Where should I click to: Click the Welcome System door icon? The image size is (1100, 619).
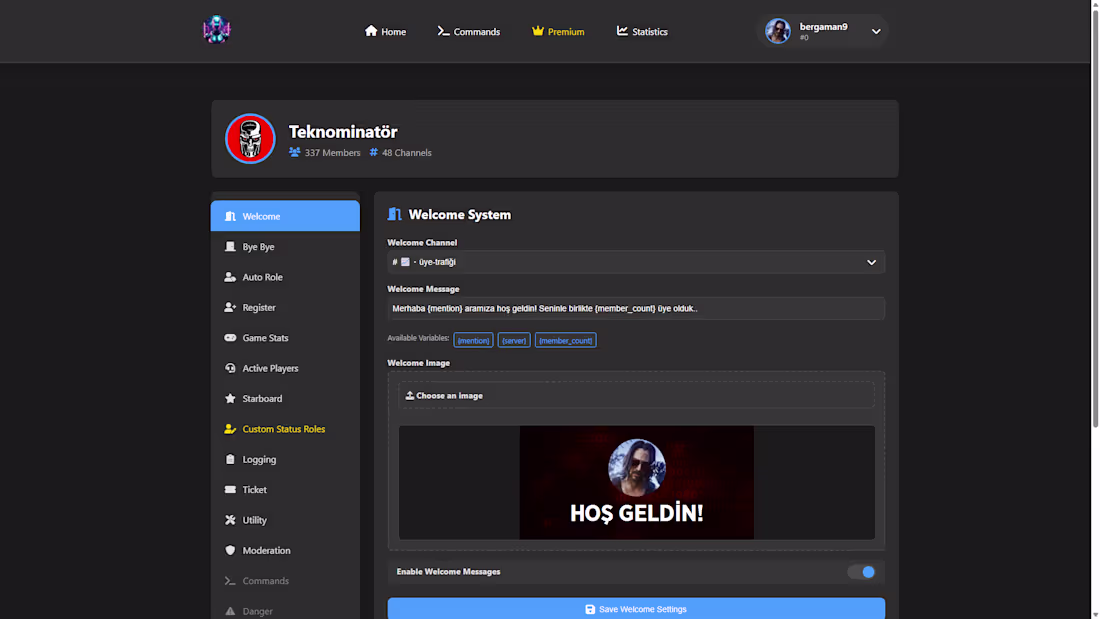click(394, 214)
